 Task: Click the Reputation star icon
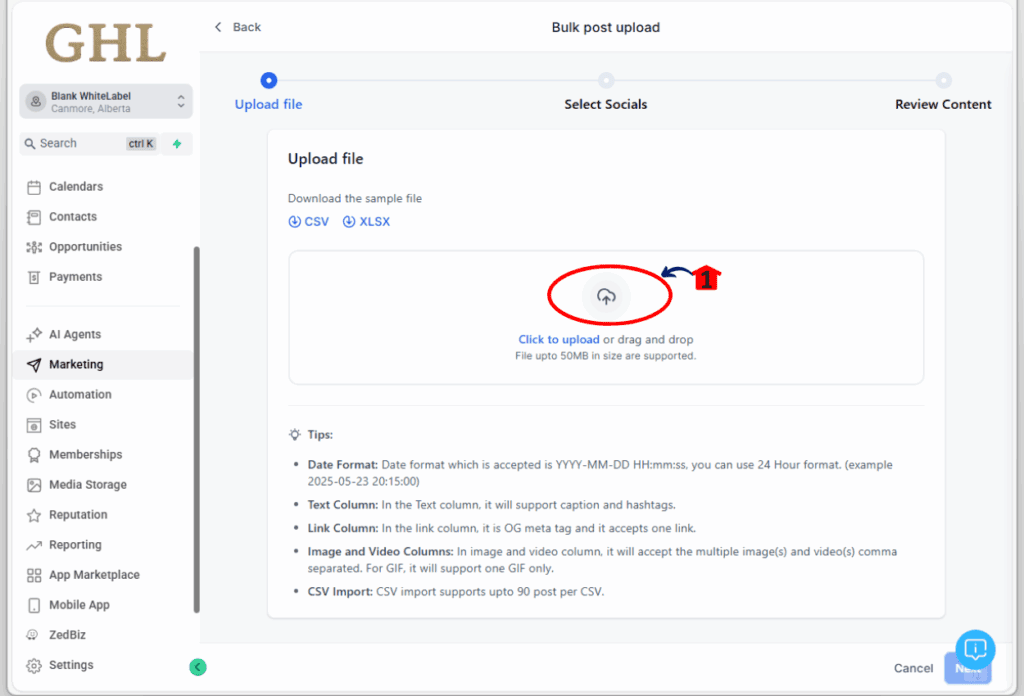34,515
